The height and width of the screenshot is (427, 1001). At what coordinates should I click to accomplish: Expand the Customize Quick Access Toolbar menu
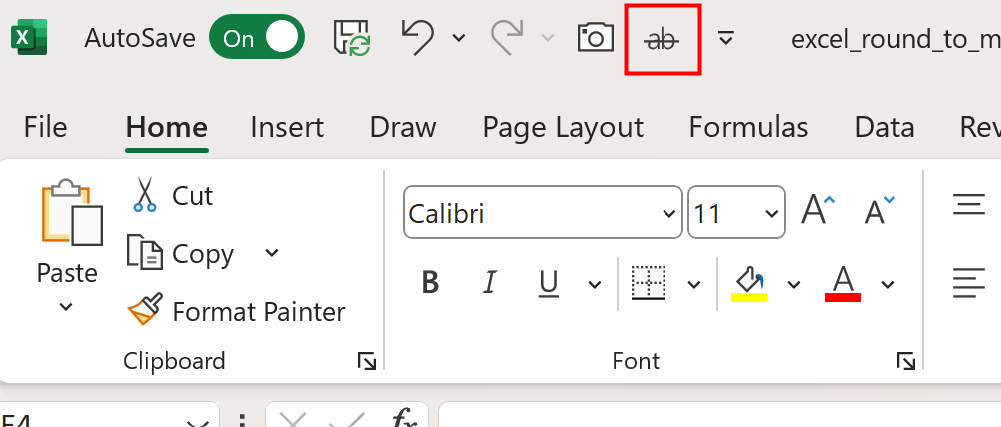727,38
